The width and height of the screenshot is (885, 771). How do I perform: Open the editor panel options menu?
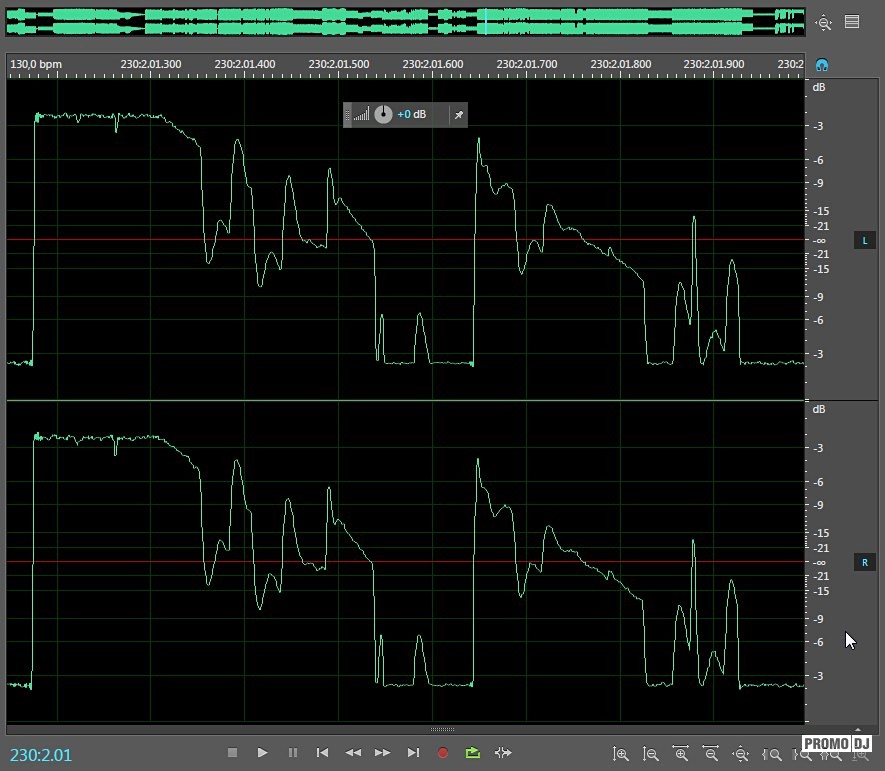(852, 22)
